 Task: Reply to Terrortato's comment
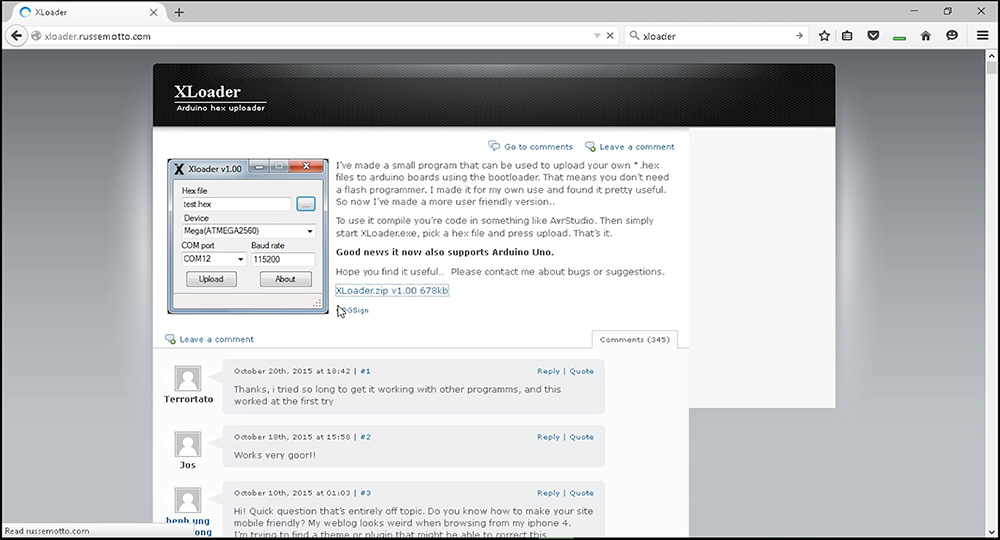548,371
